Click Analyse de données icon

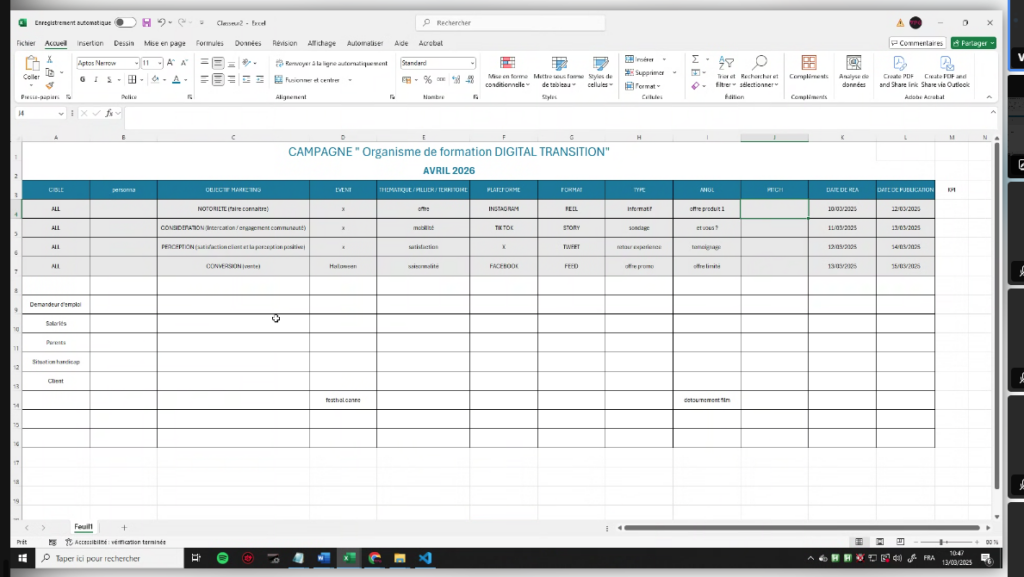tap(853, 71)
